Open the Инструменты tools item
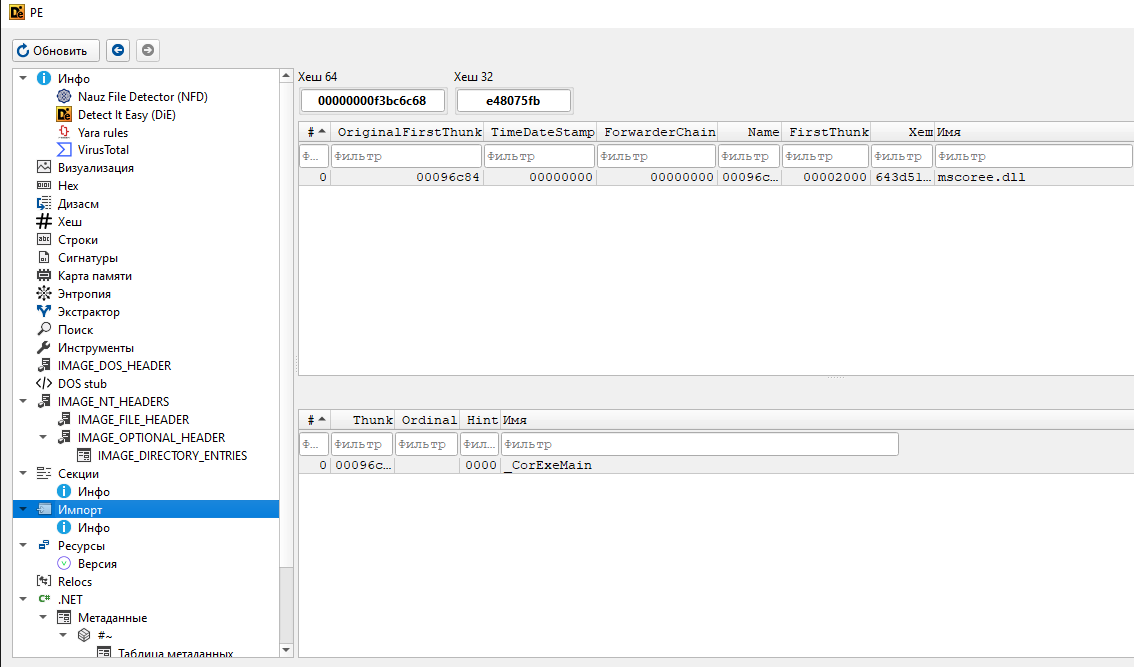 coord(95,348)
